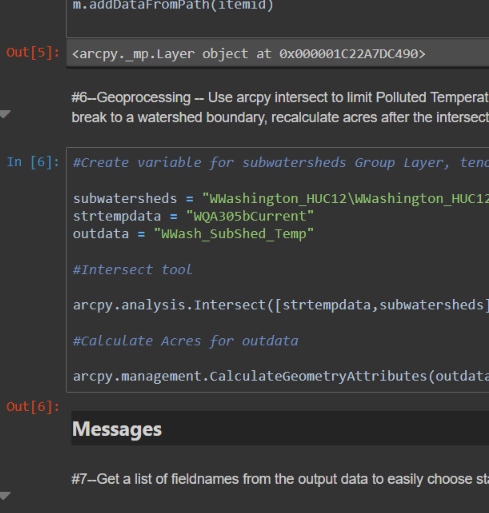Screen dimensions: 489x513
Task: Place cursor on strtempdata "WQA305bCurrent" line
Action: coord(193,216)
